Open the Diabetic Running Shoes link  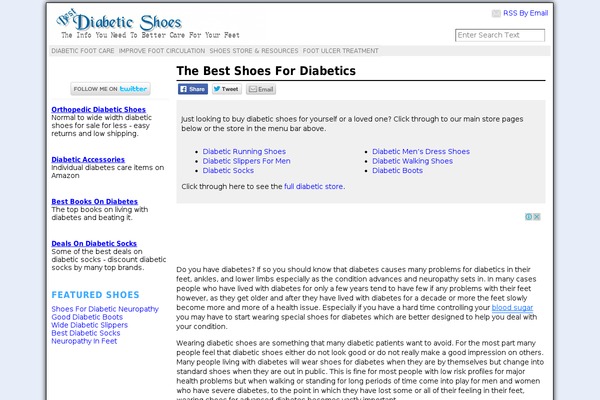(244, 152)
